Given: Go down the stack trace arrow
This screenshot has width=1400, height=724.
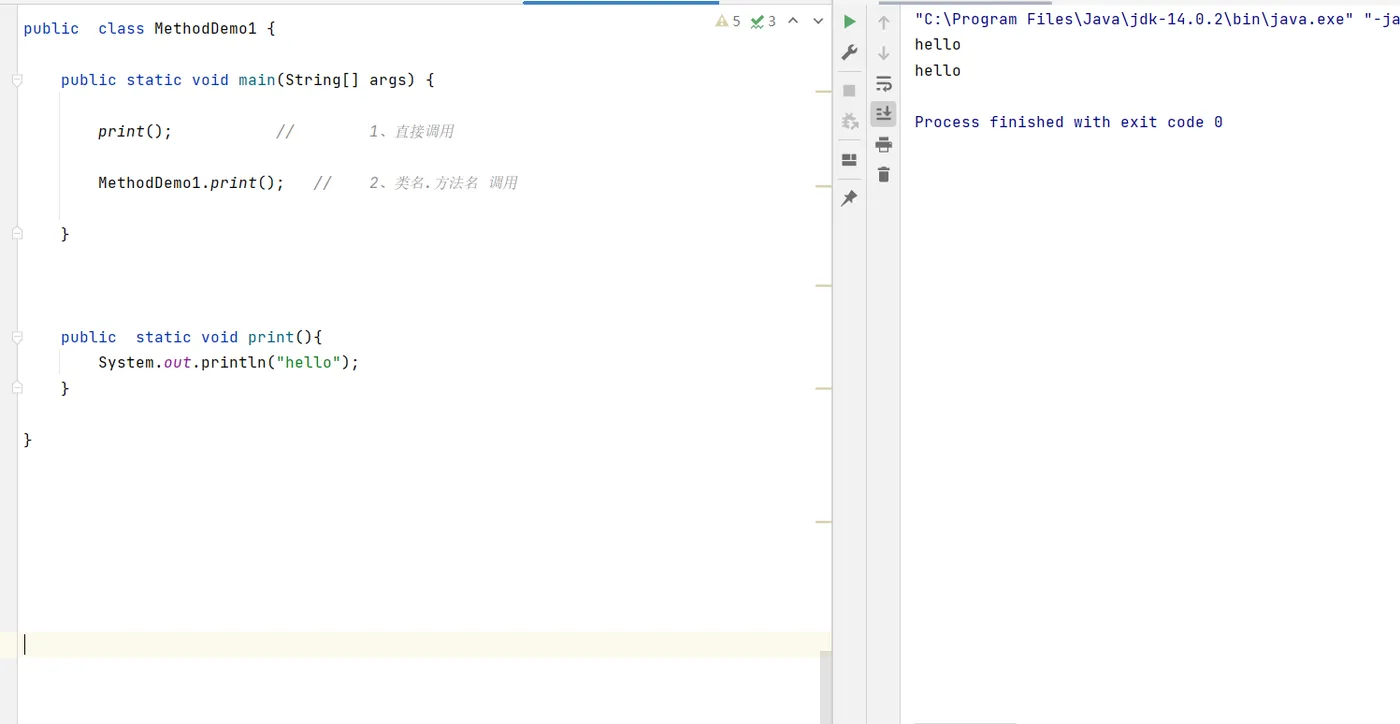Looking at the screenshot, I should (x=883, y=53).
